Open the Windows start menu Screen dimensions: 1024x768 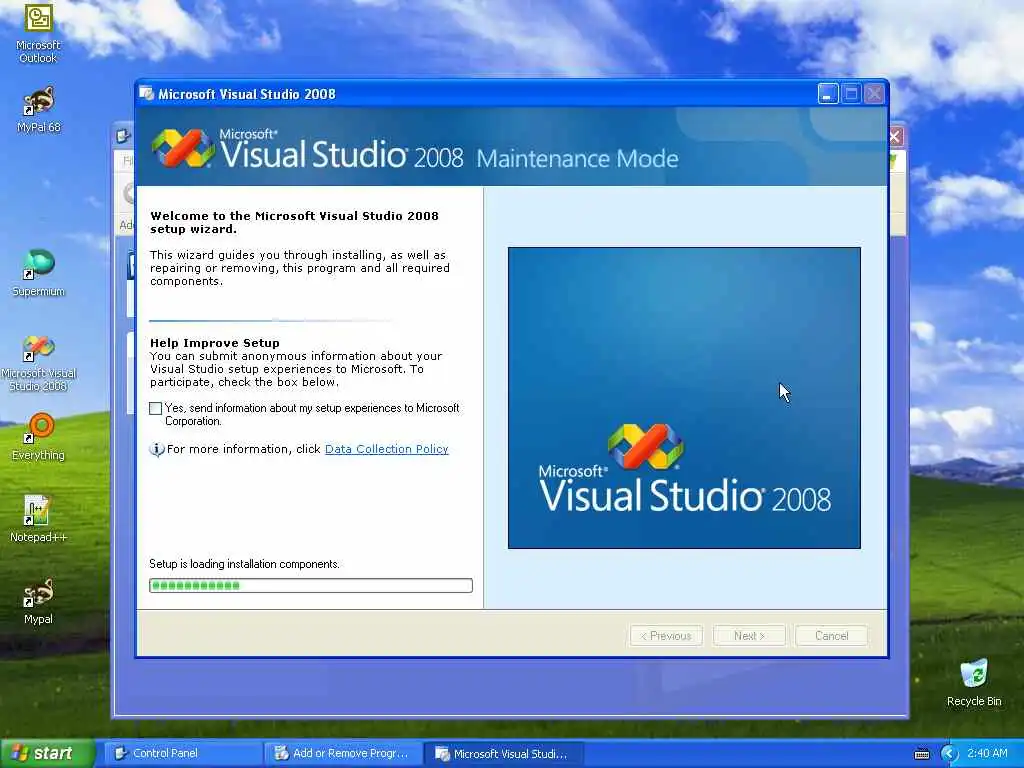[x=47, y=754]
